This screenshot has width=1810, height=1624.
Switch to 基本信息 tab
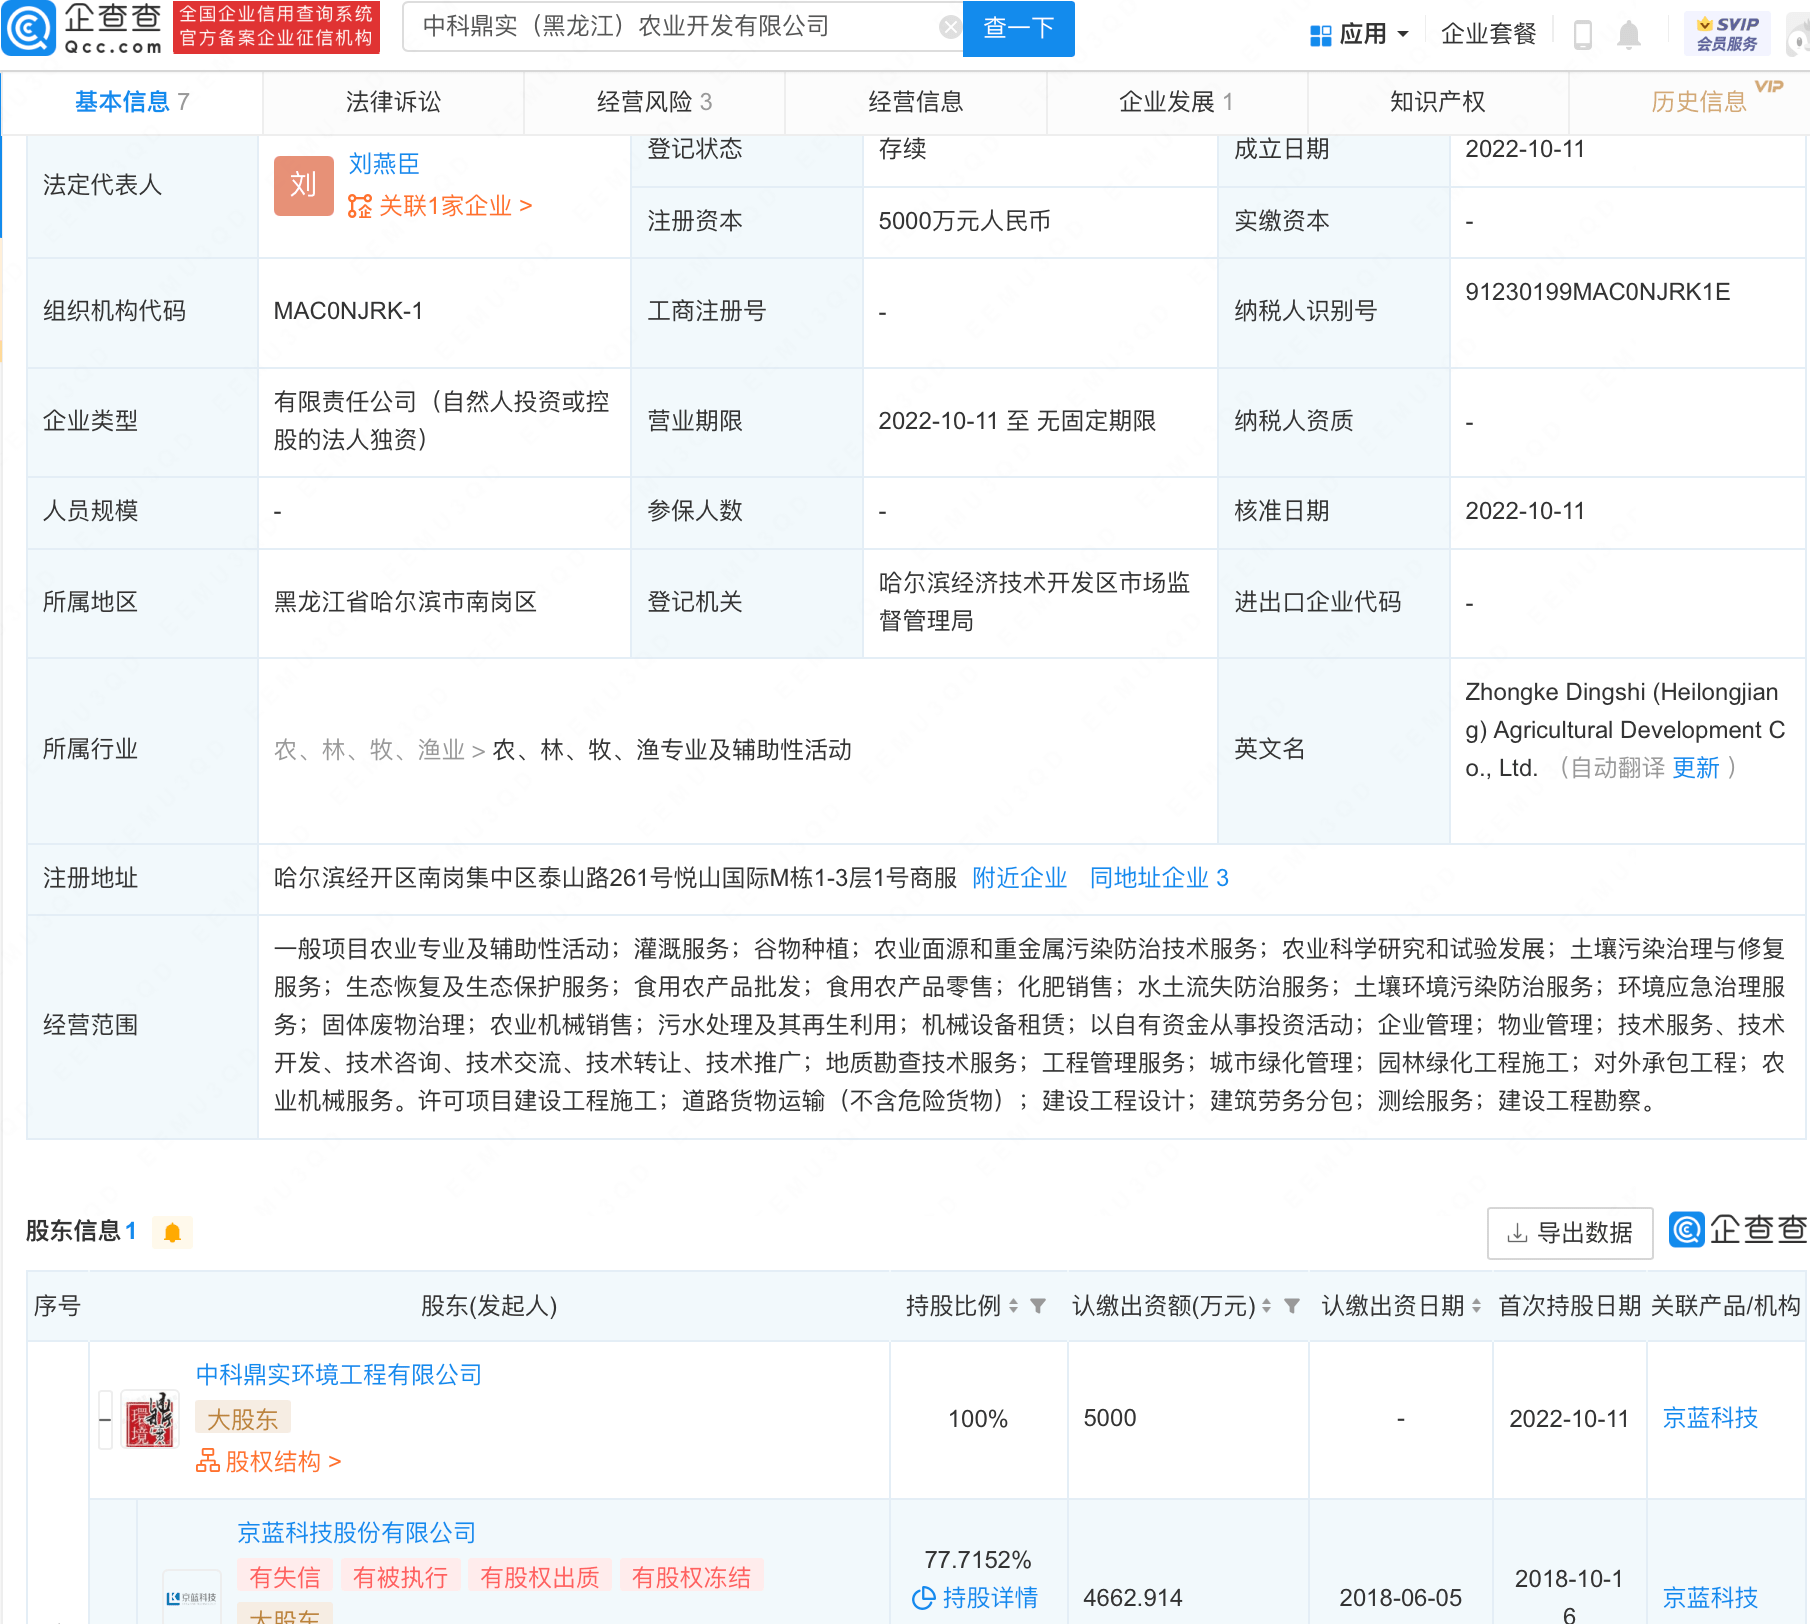pyautogui.click(x=132, y=102)
